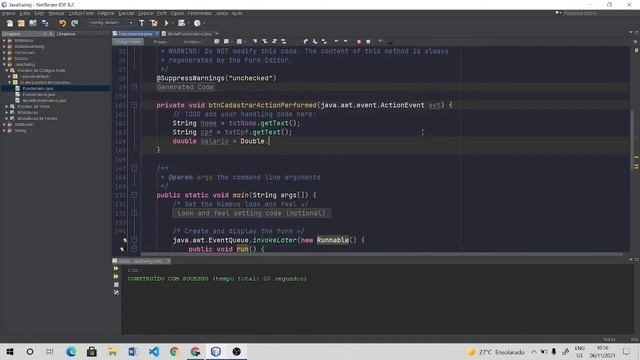Click the New File toolbar icon

(x=10, y=23)
